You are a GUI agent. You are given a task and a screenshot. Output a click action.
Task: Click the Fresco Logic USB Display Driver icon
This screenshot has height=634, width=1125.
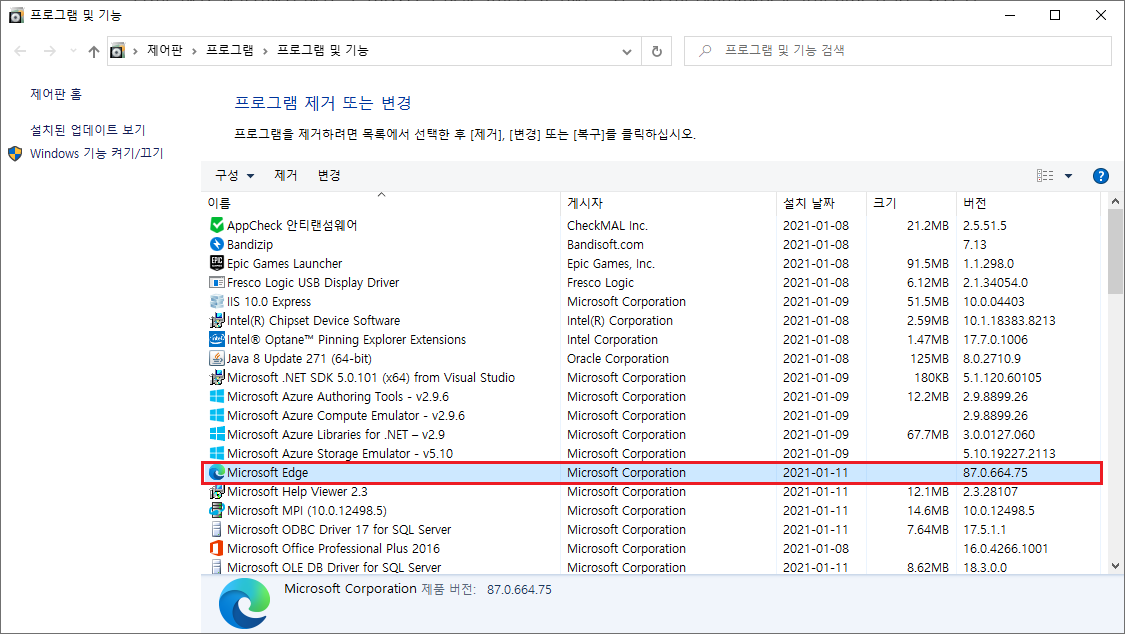(217, 283)
